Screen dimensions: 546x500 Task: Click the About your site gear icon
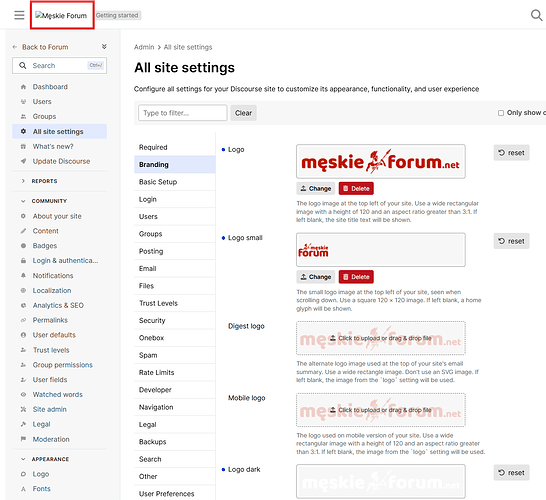click(x=23, y=216)
